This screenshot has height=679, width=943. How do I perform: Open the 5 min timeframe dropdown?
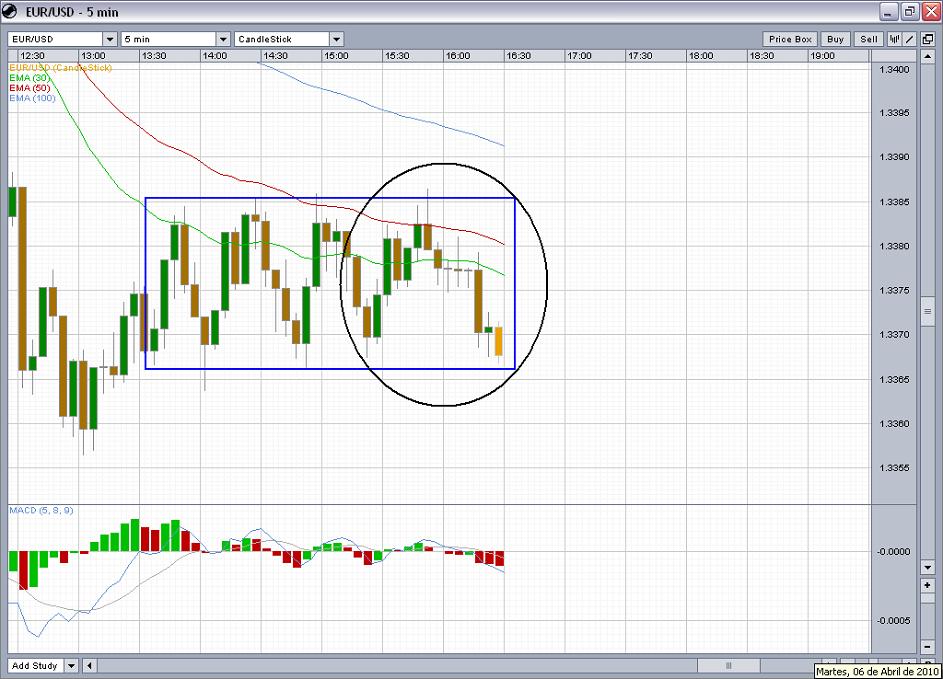click(x=223, y=39)
